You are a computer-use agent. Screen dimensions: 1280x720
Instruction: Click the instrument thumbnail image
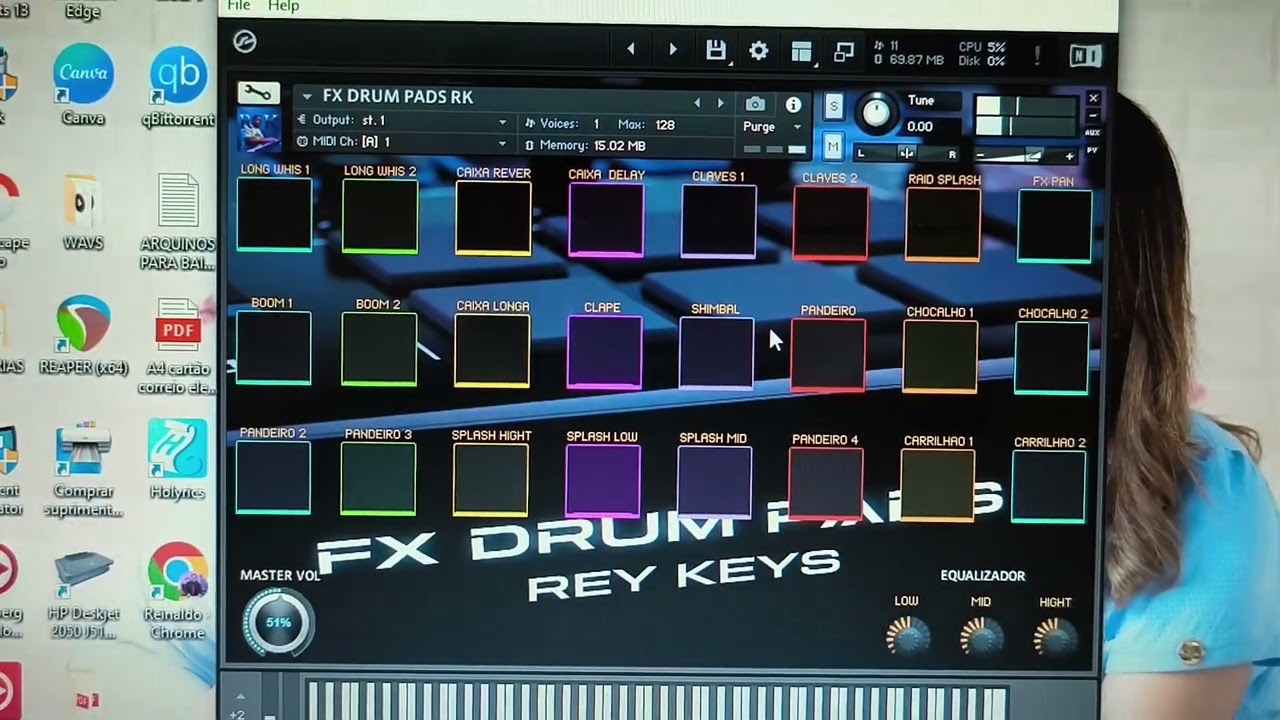258,132
